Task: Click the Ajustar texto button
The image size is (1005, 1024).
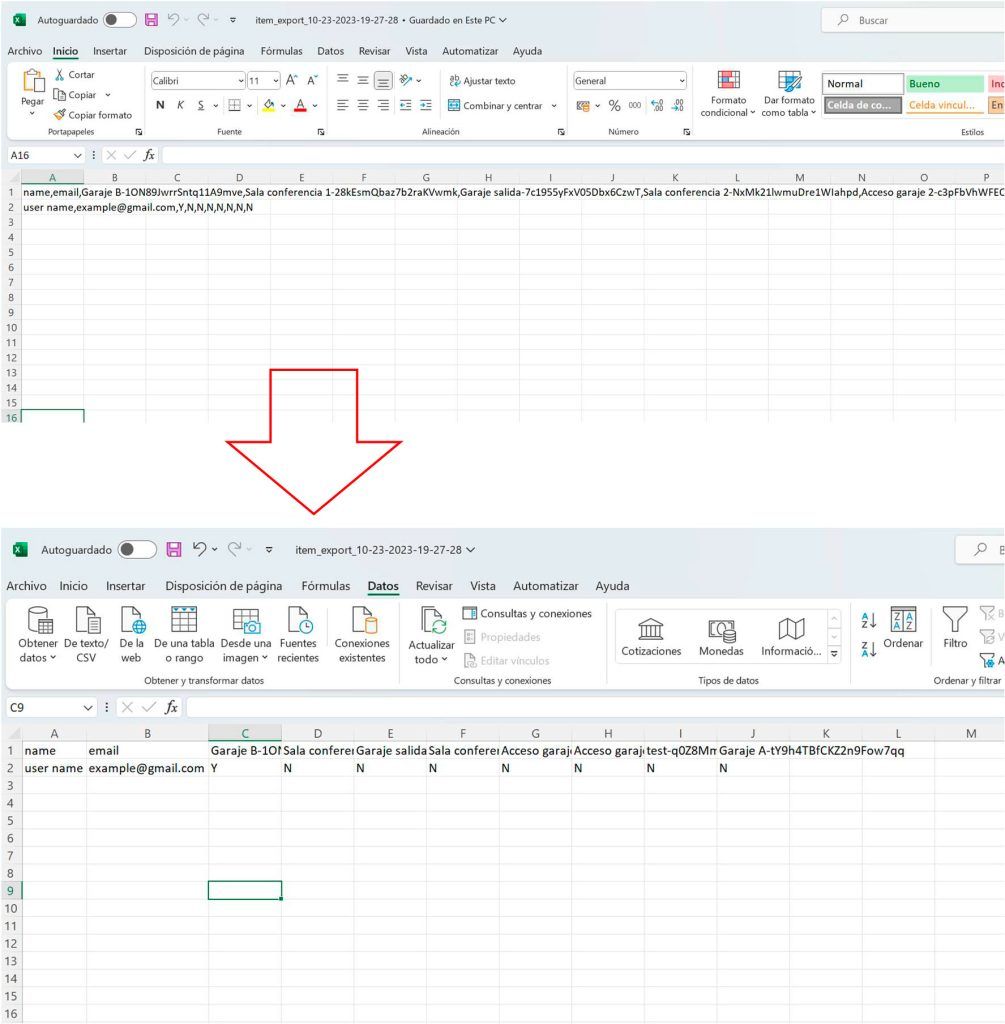Action: pos(482,81)
